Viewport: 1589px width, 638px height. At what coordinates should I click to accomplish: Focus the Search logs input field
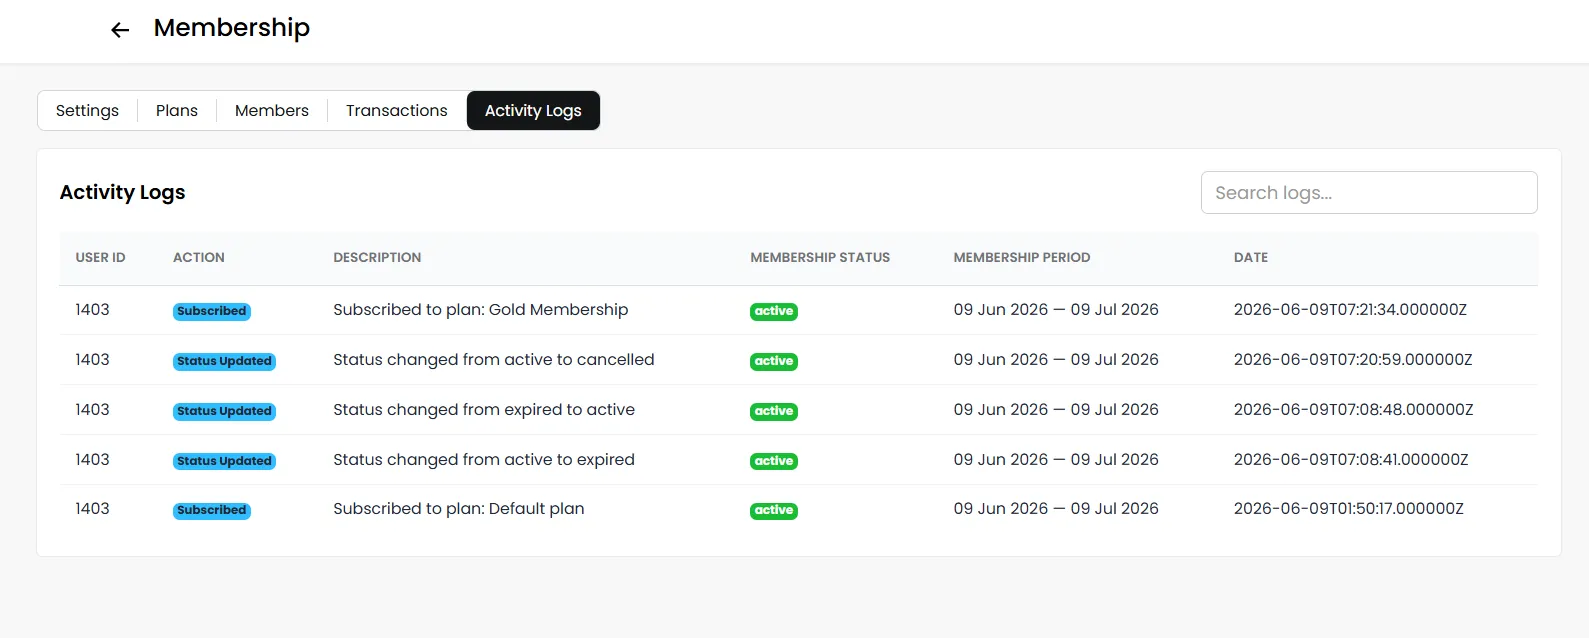click(x=1369, y=193)
